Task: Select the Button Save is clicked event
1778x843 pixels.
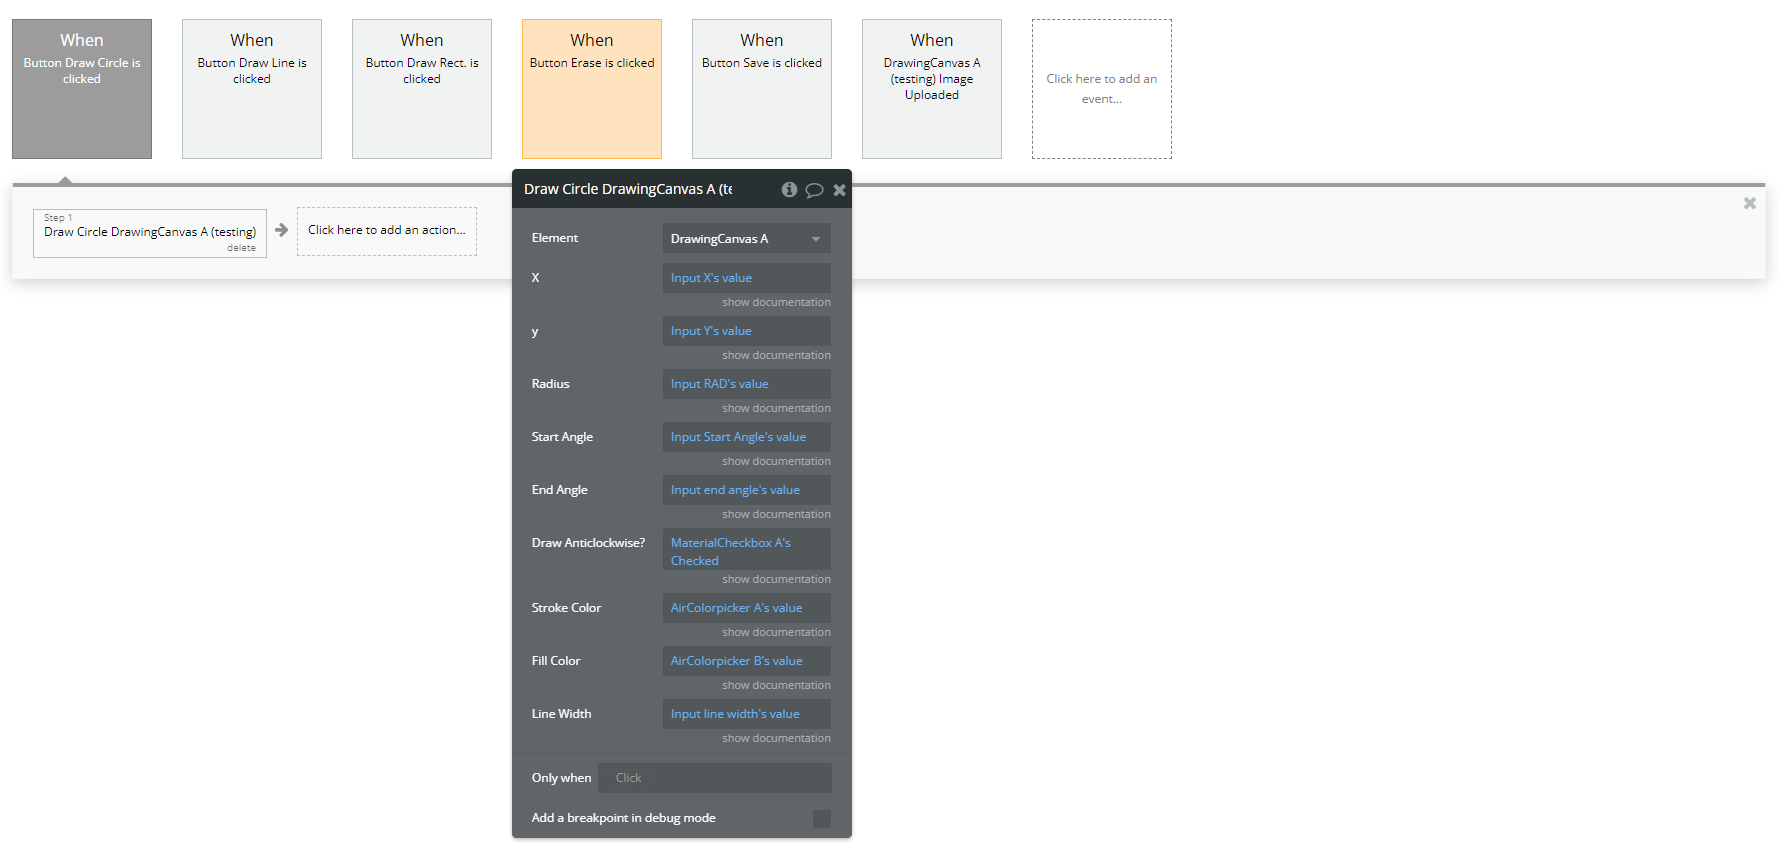Action: click(762, 89)
